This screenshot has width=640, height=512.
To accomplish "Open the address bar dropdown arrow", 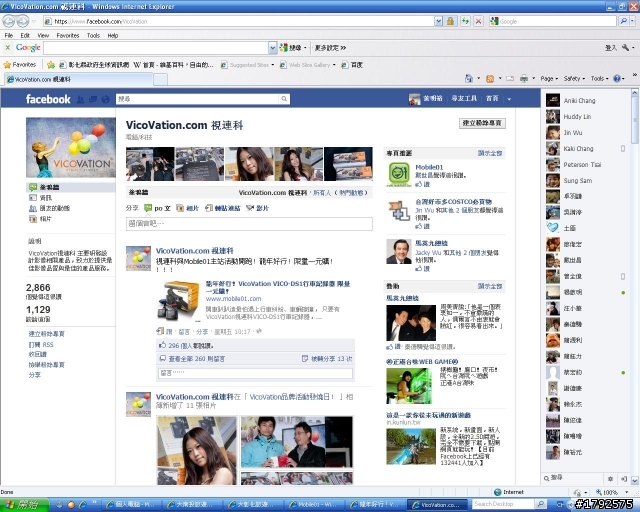I will click(438, 21).
